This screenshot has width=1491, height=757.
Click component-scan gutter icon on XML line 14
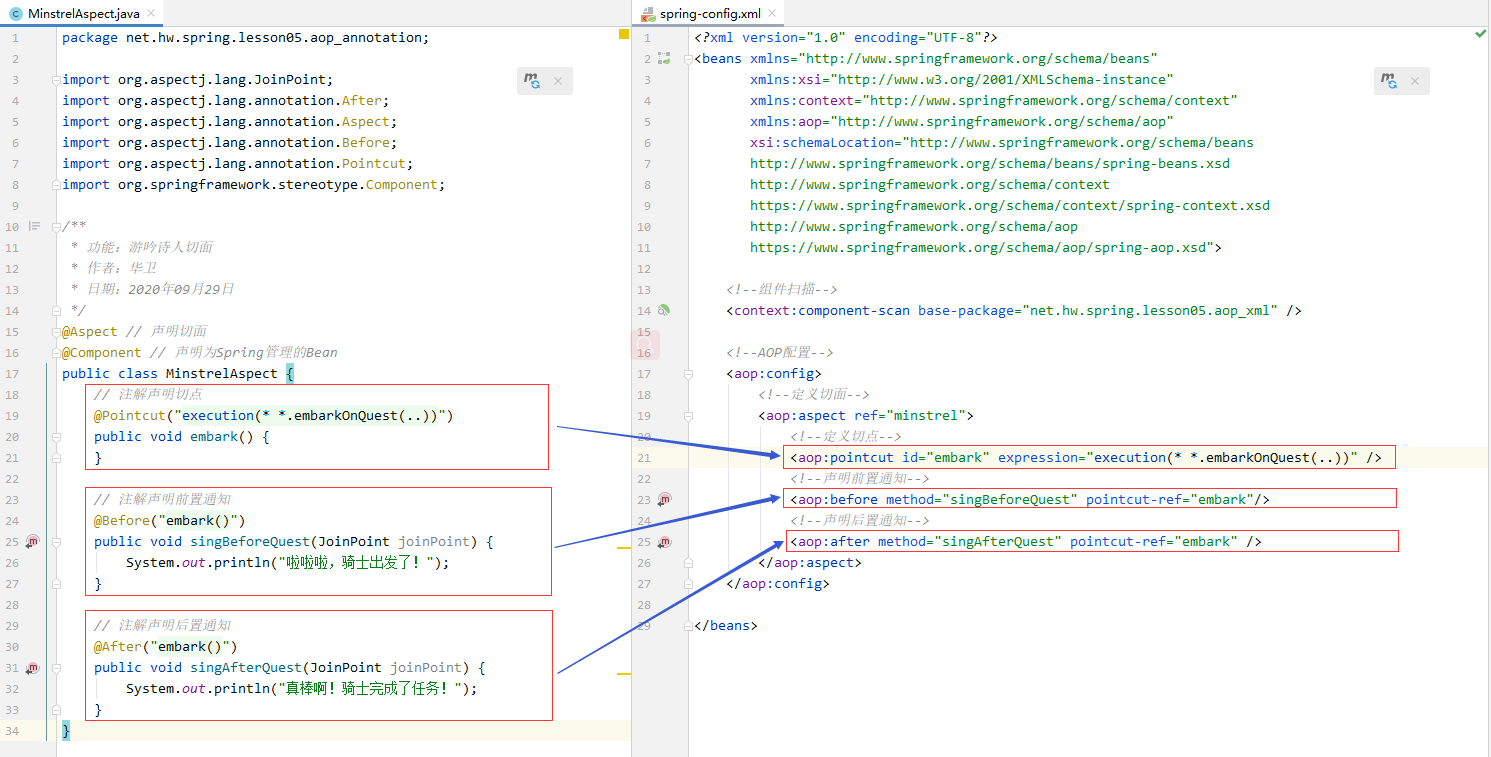(x=663, y=310)
